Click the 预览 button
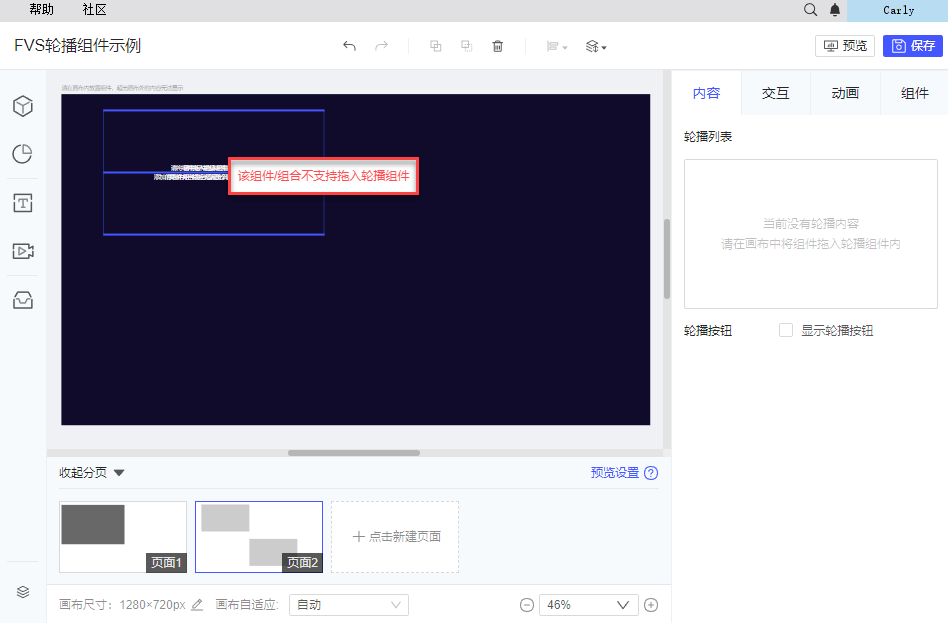Image resolution: width=948 pixels, height=623 pixels. pos(845,46)
